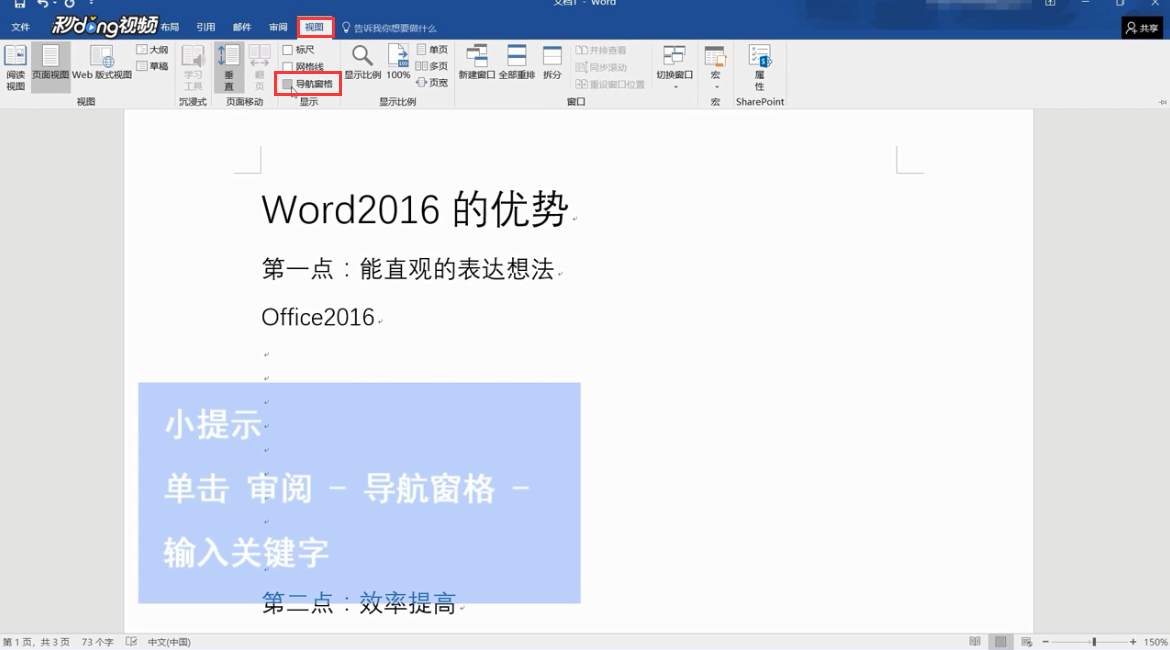Open the Layout tab (布局)

coord(170,28)
